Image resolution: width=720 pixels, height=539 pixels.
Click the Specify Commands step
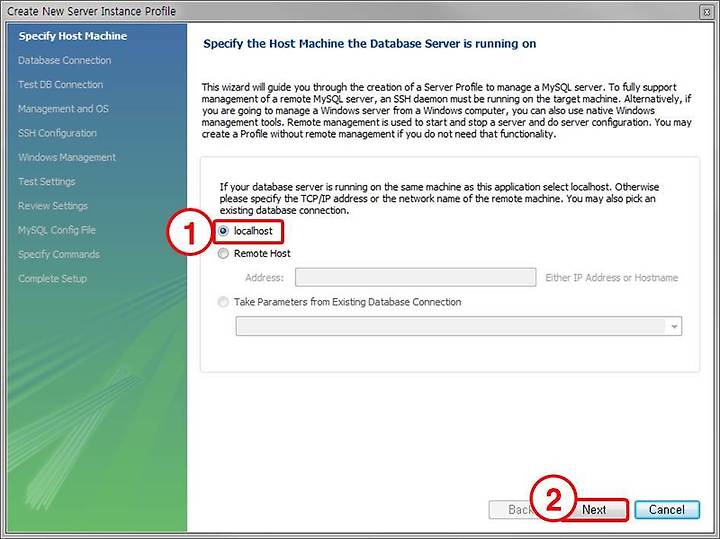(58, 254)
